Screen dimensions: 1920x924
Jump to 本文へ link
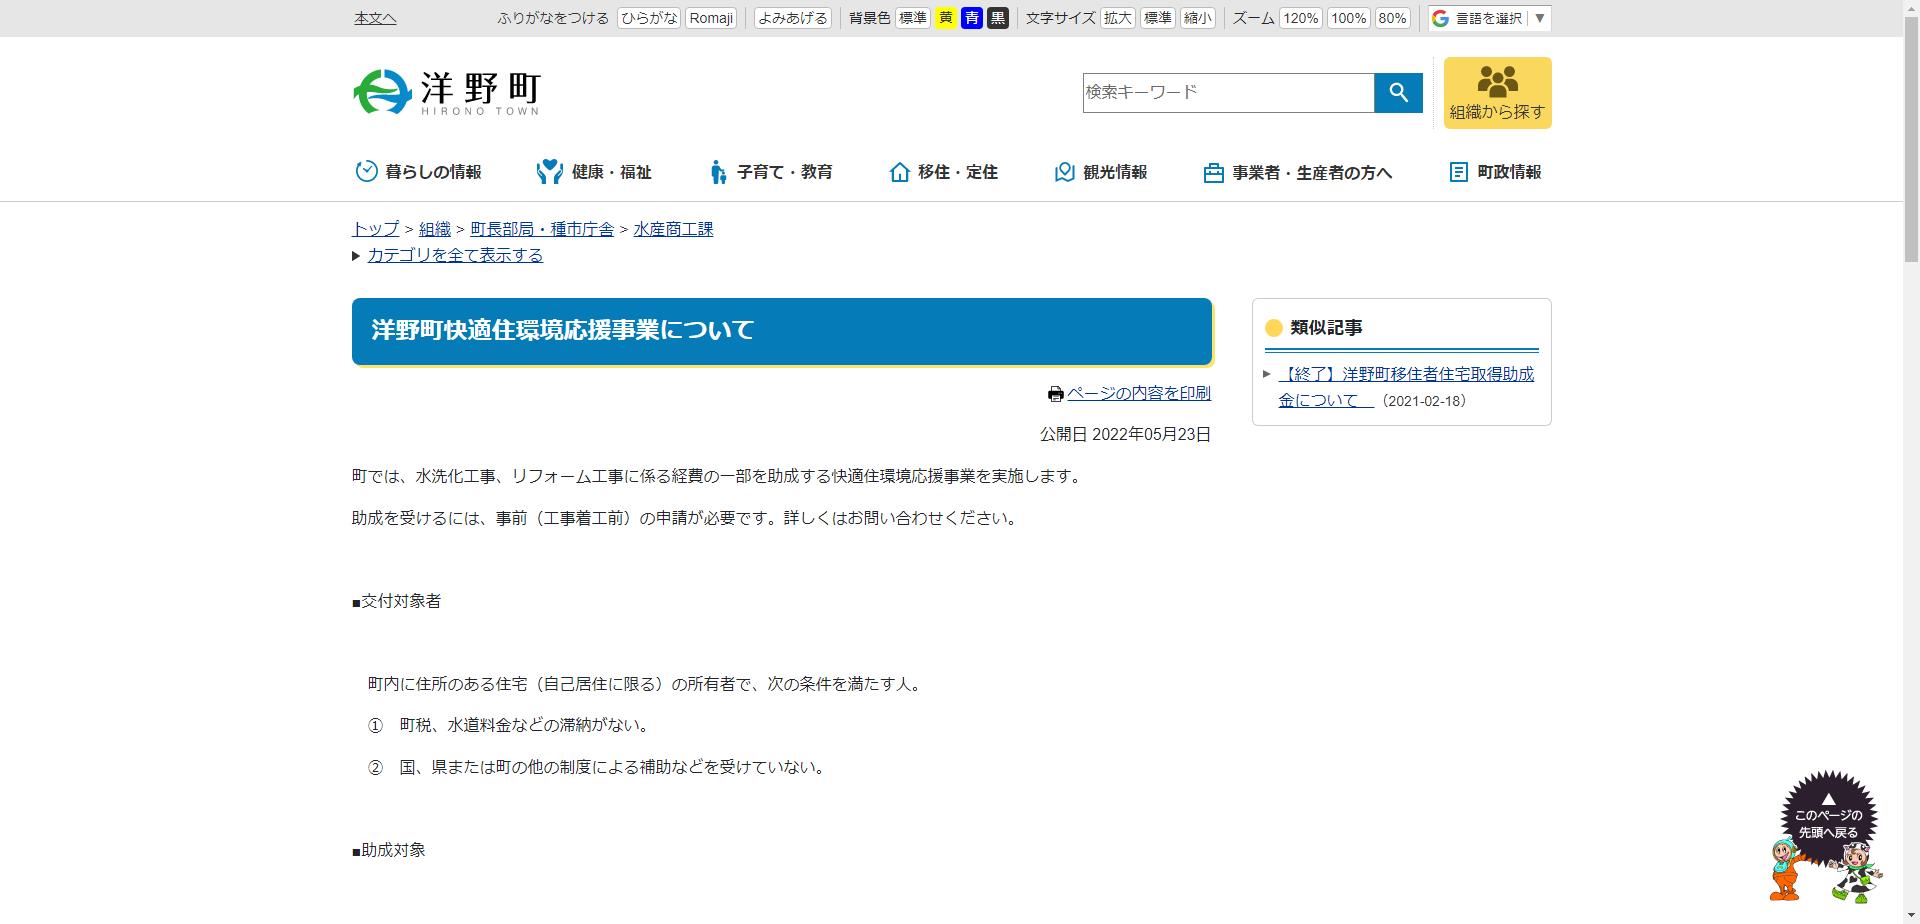point(375,18)
